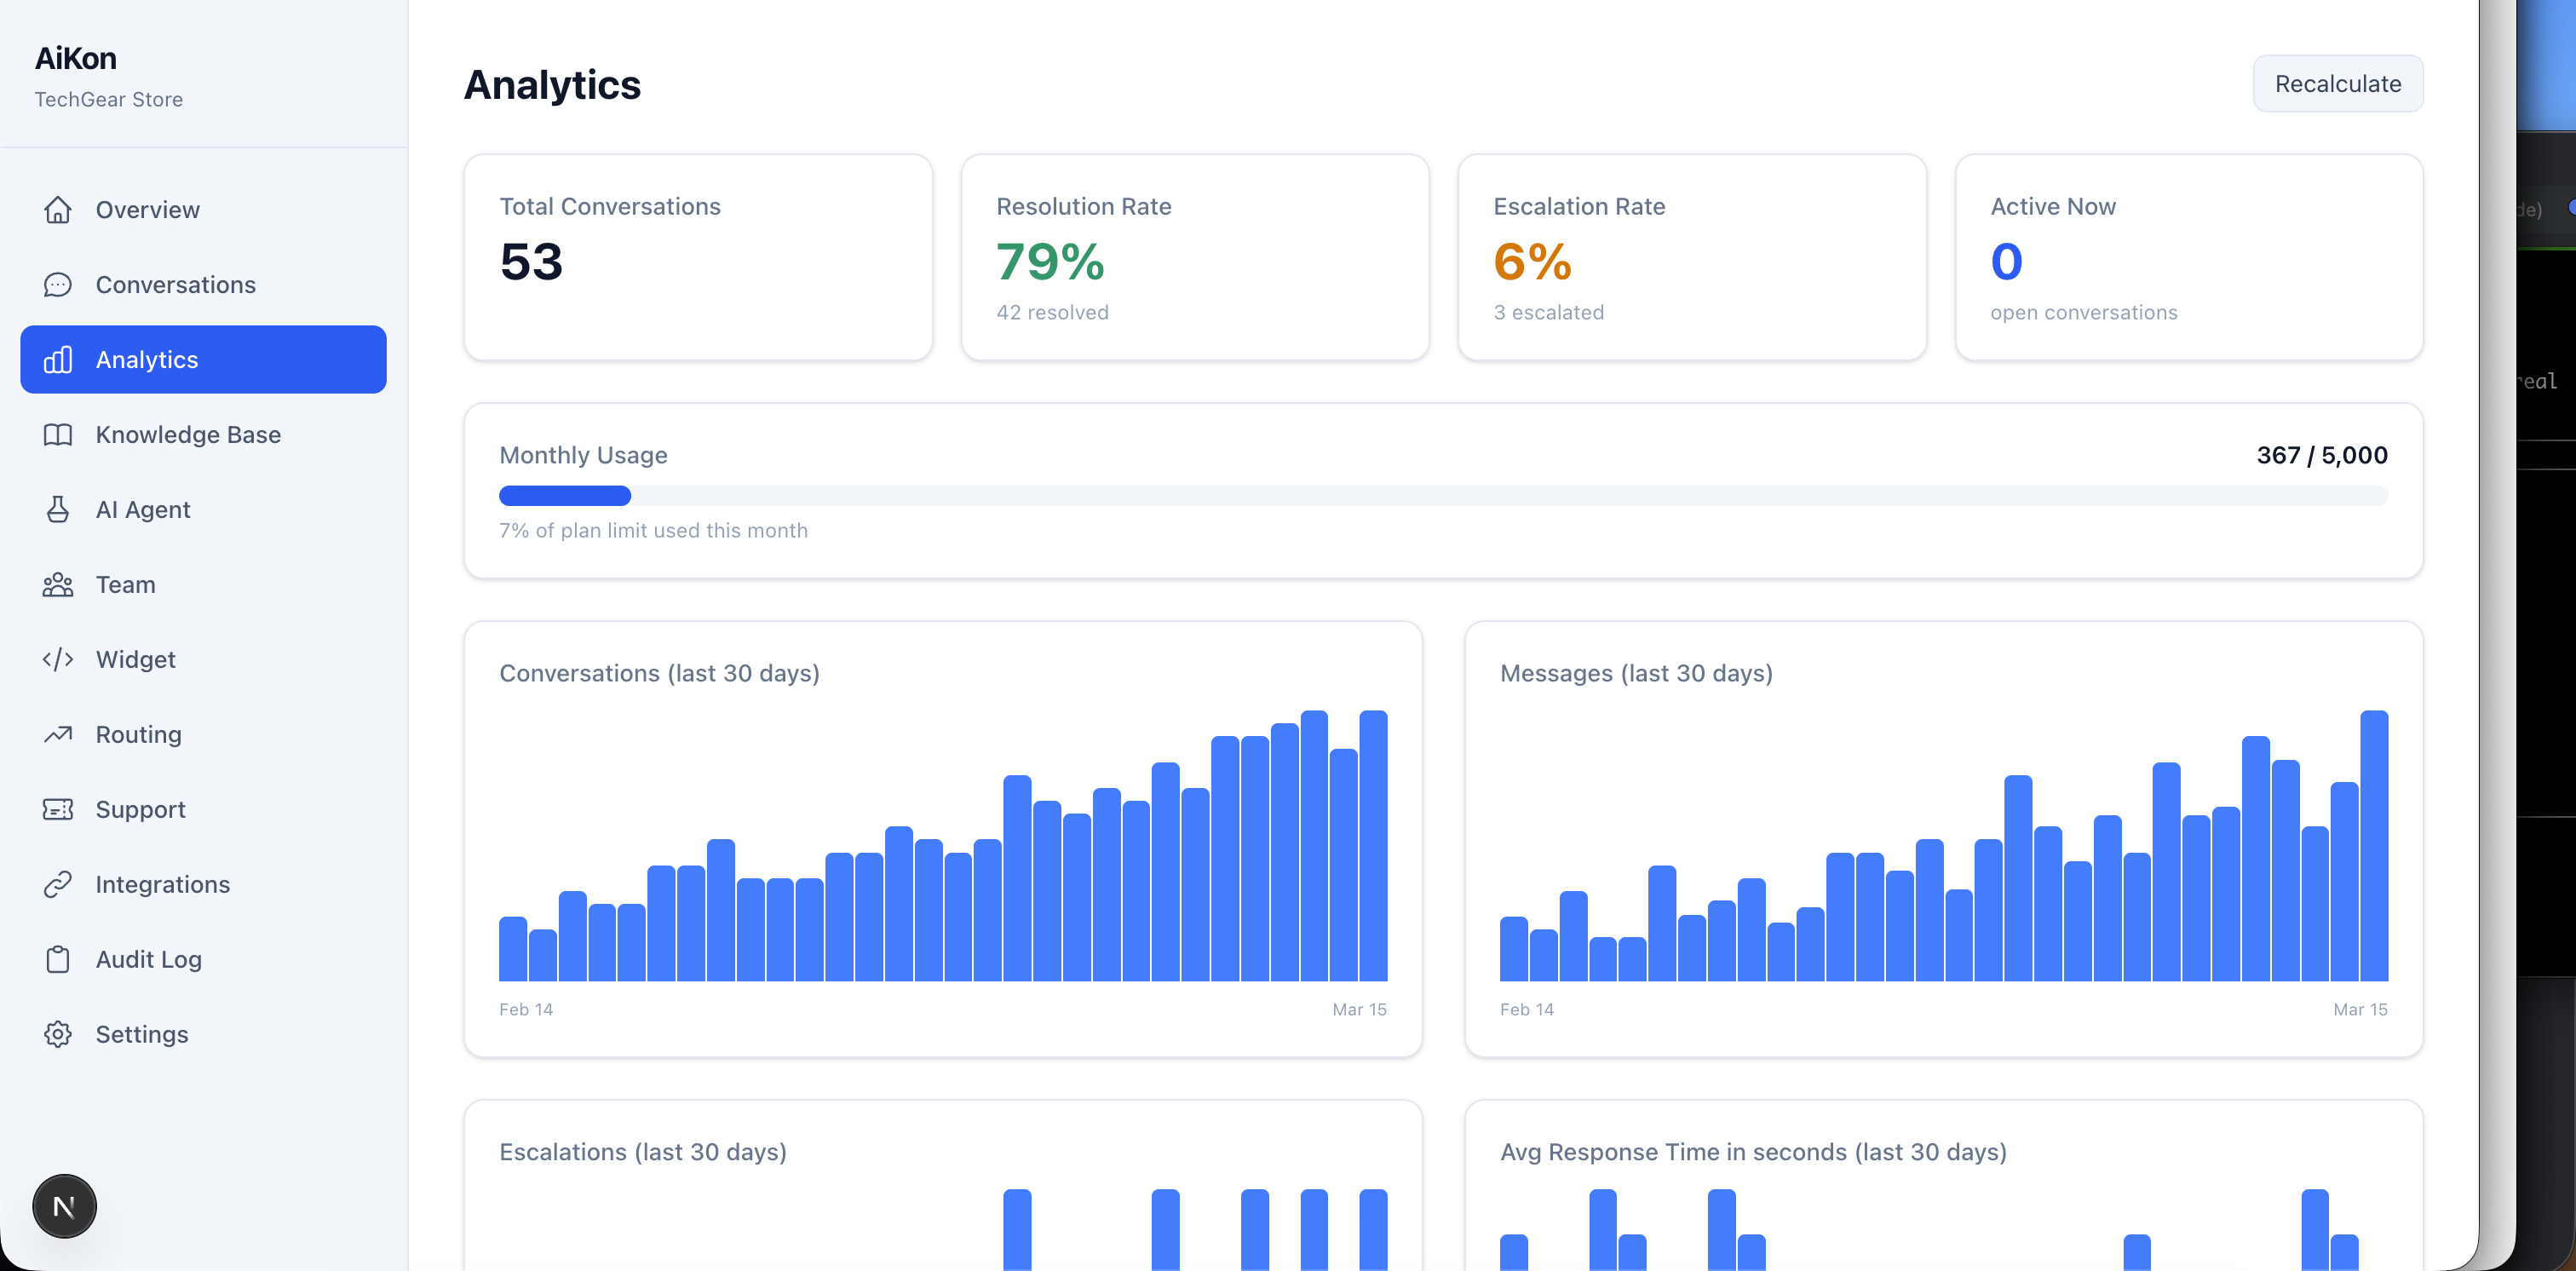Go to the Conversations section

pyautogui.click(x=203, y=284)
